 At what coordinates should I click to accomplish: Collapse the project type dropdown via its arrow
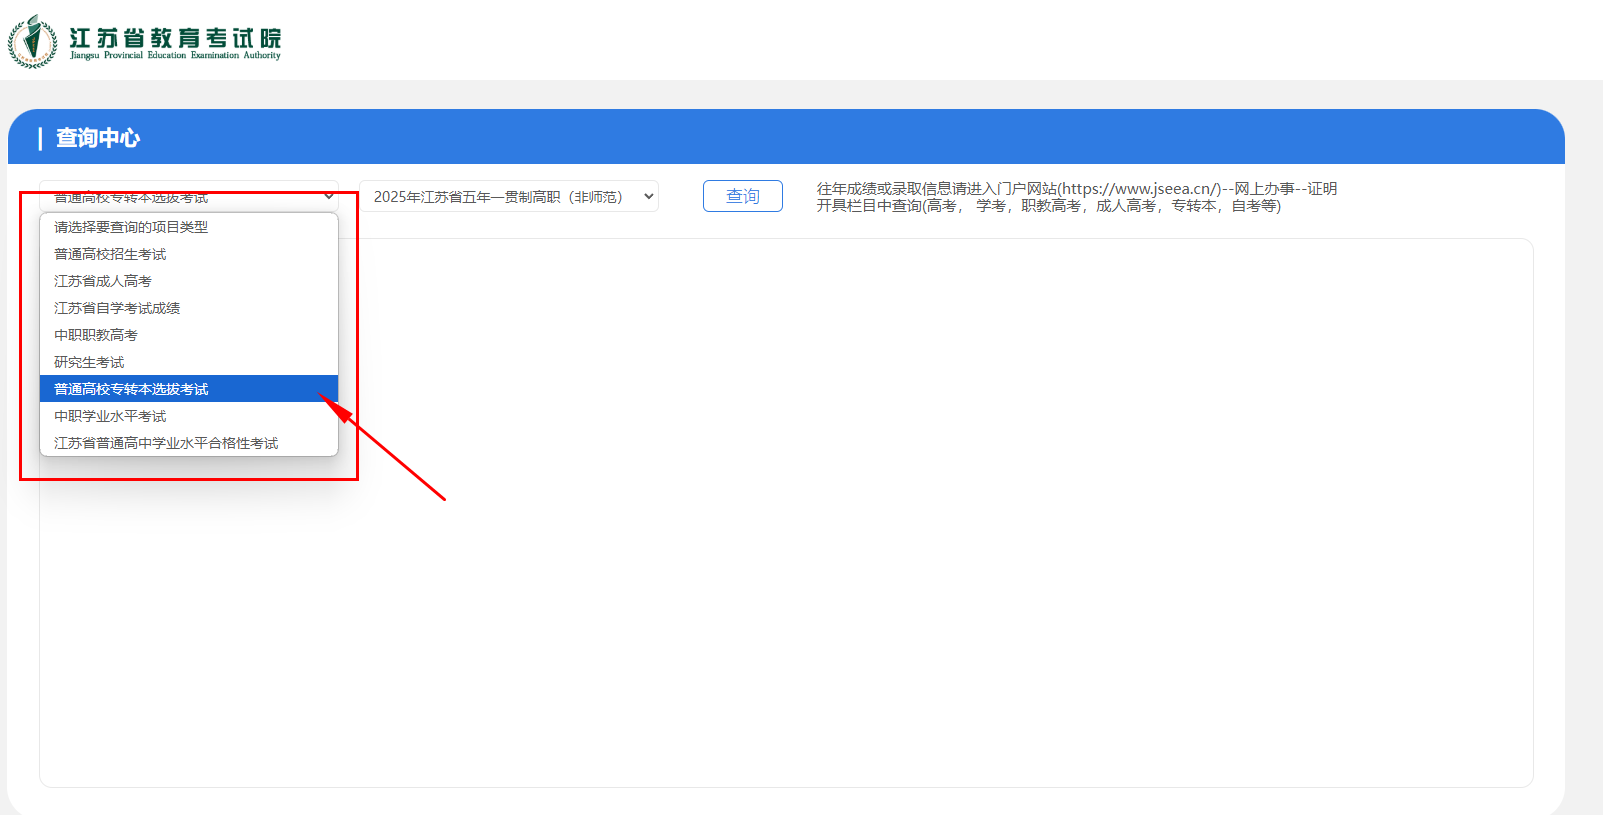tap(328, 196)
